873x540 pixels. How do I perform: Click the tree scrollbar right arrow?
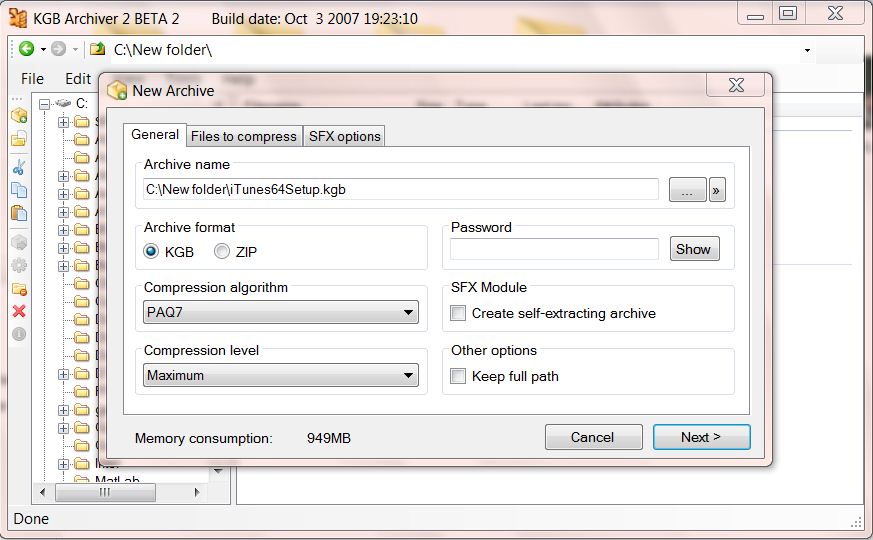pyautogui.click(x=197, y=492)
